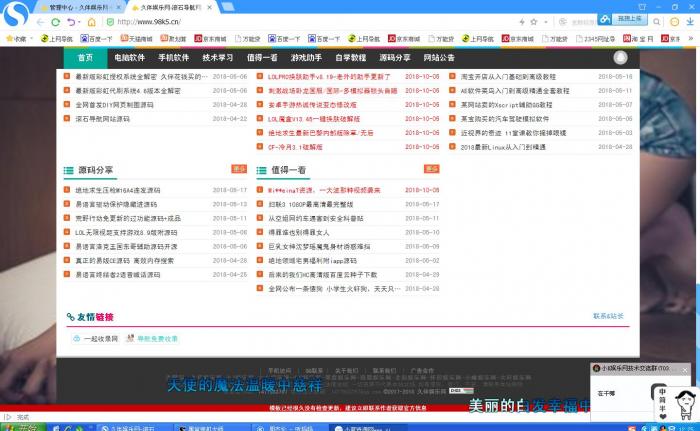Open the 网站公告 navigation item
Screen dimensions: 700x431
[438, 57]
